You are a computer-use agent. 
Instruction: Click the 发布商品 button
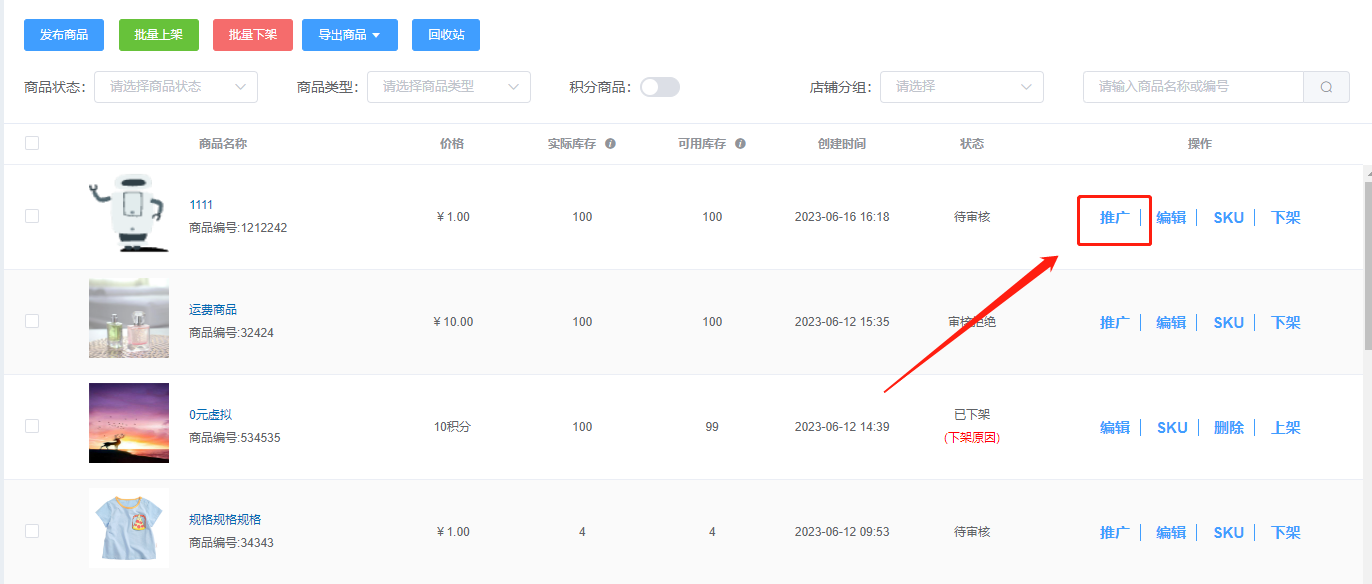(64, 35)
